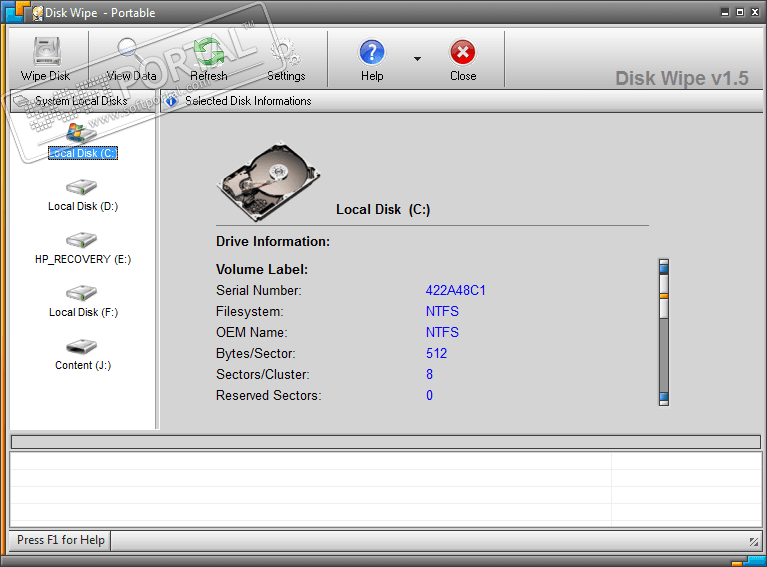Click Reserved Sectors value 0

[429, 396]
